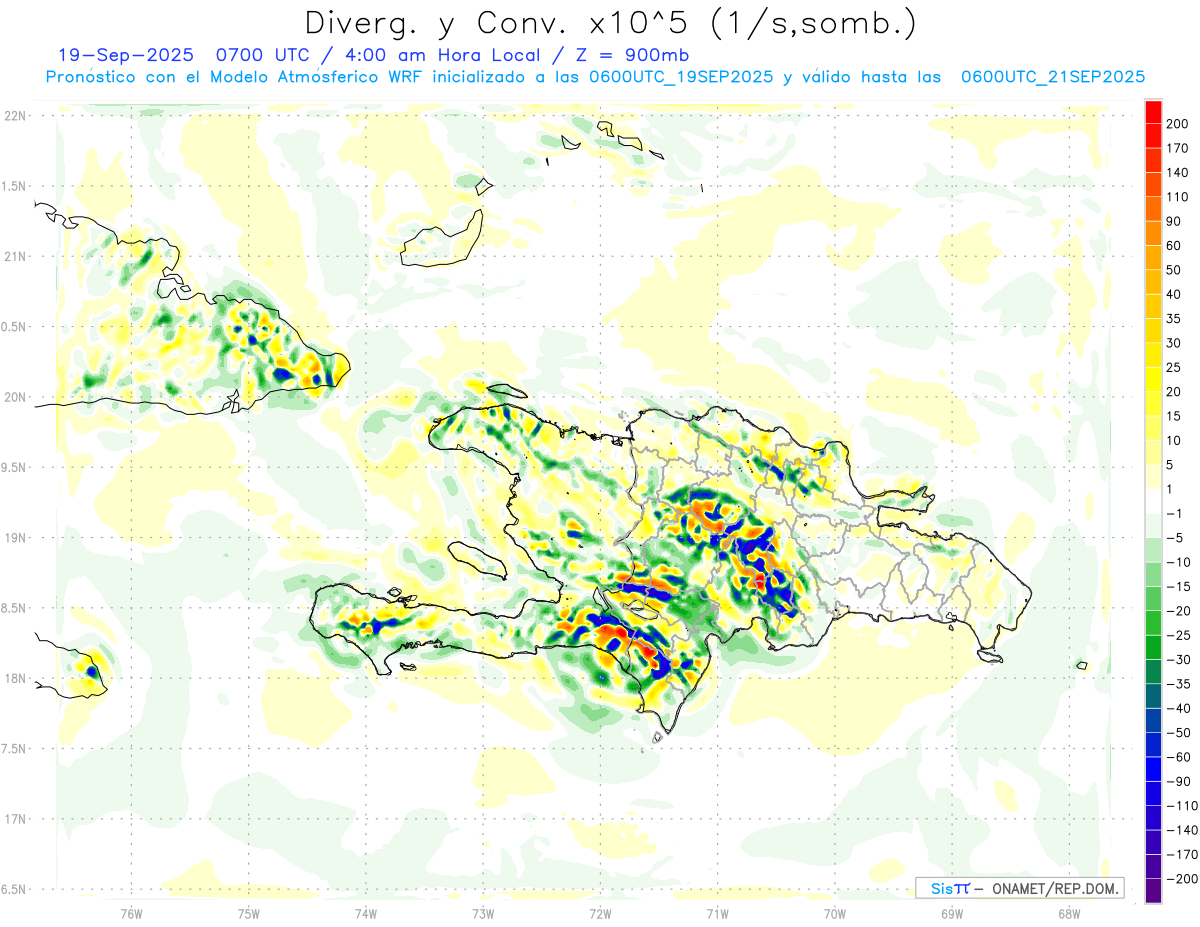Image resolution: width=1200 pixels, height=927 pixels.
Task: Click the latitude label '20N'
Action: (x=14, y=398)
